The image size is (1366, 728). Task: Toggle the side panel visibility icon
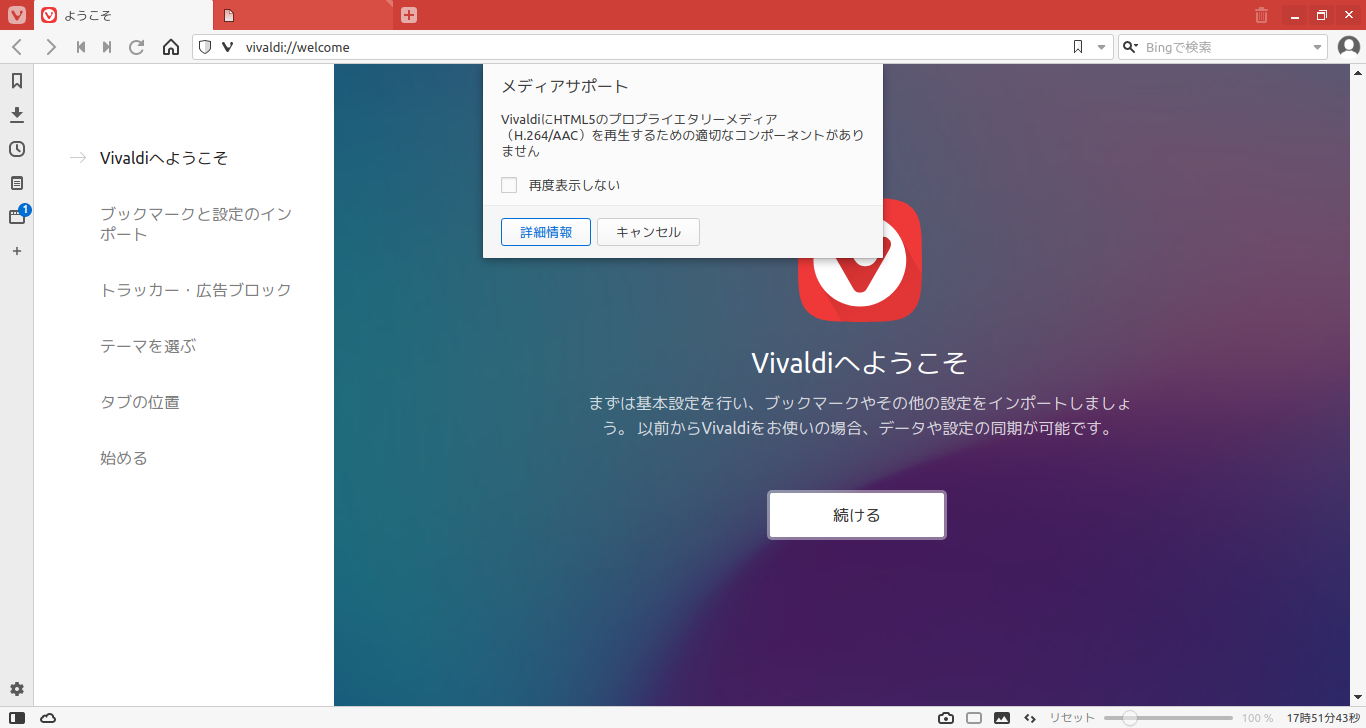(17, 718)
